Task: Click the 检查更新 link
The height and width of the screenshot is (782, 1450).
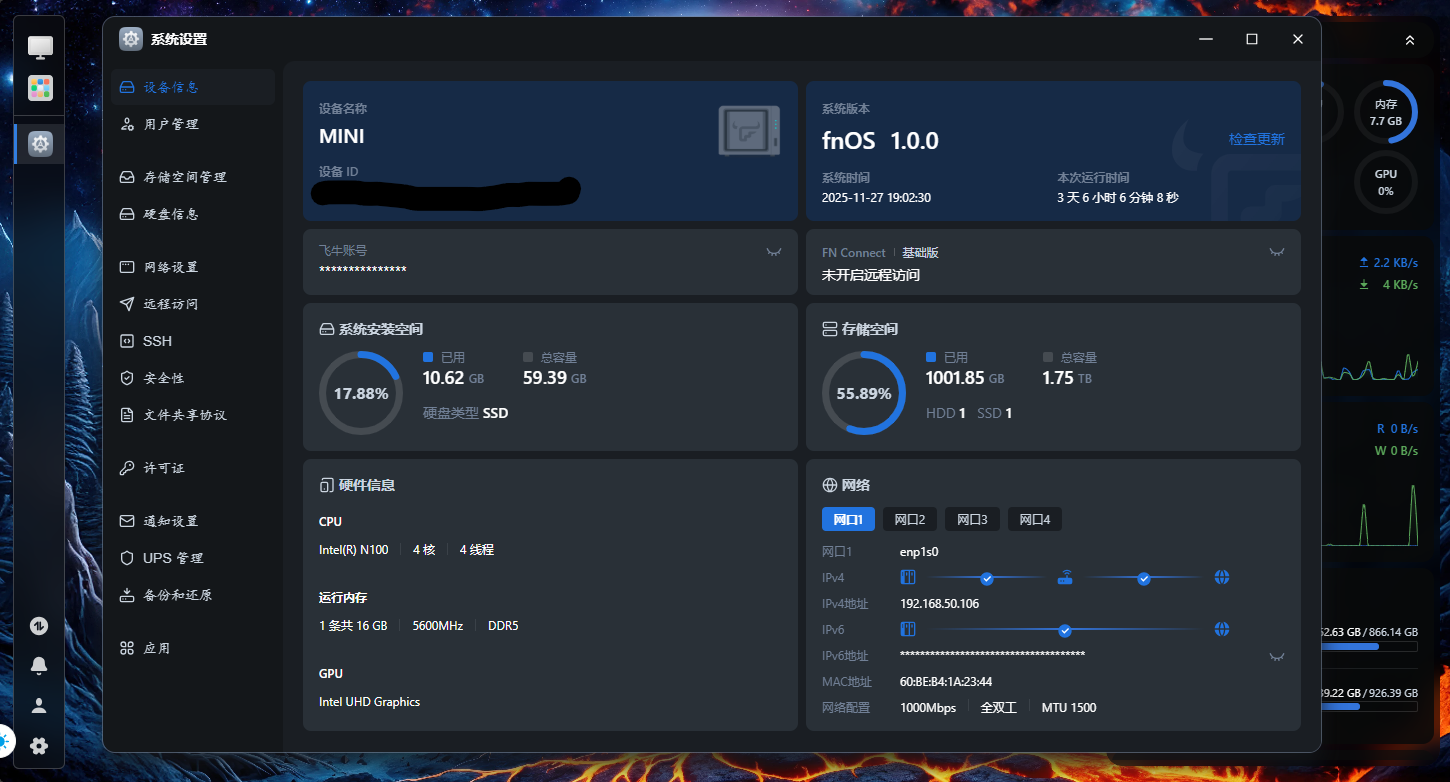Action: [x=1257, y=139]
